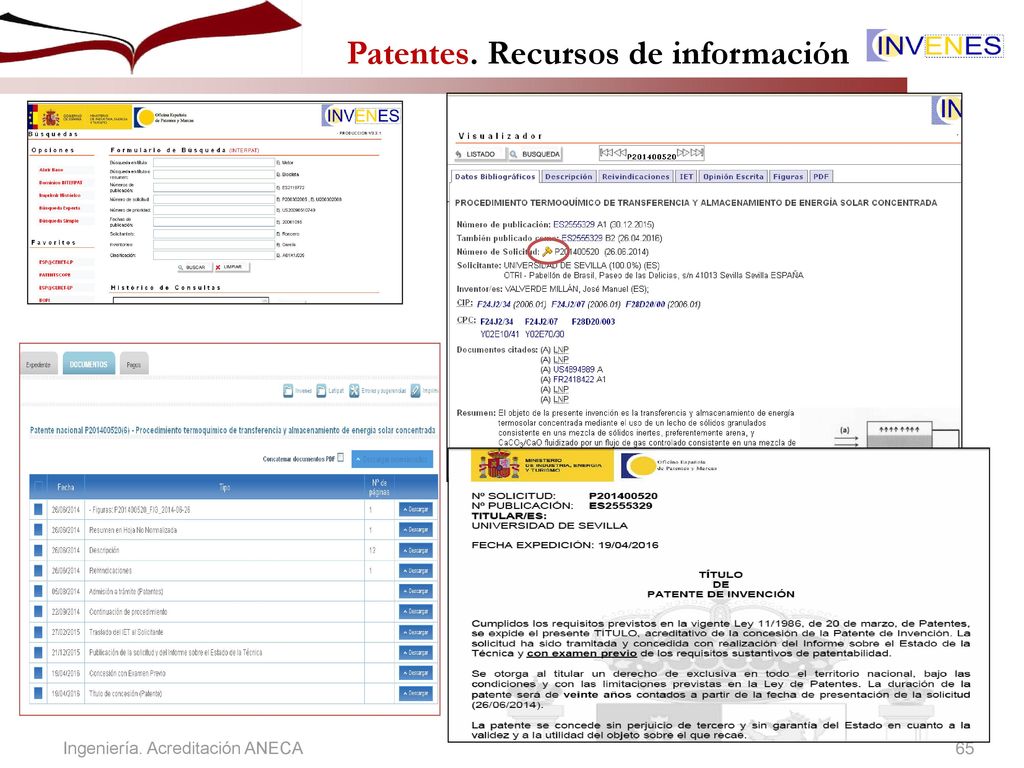The width and height of the screenshot is (1024, 768).
Task: Click Spanish government crest in patent title document
Action: point(499,465)
